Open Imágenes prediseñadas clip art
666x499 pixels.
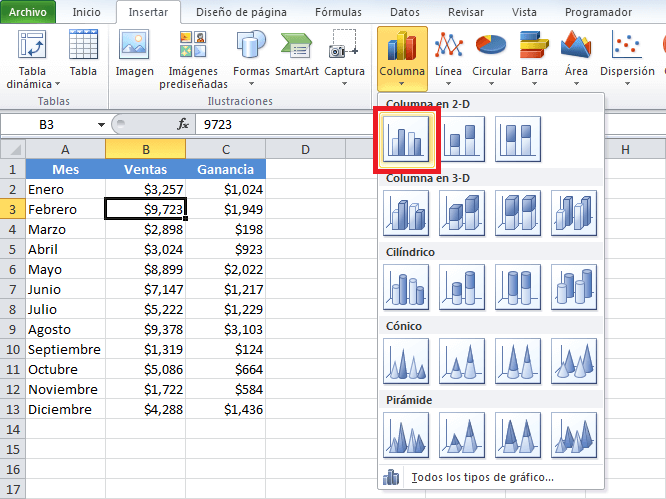click(193, 59)
